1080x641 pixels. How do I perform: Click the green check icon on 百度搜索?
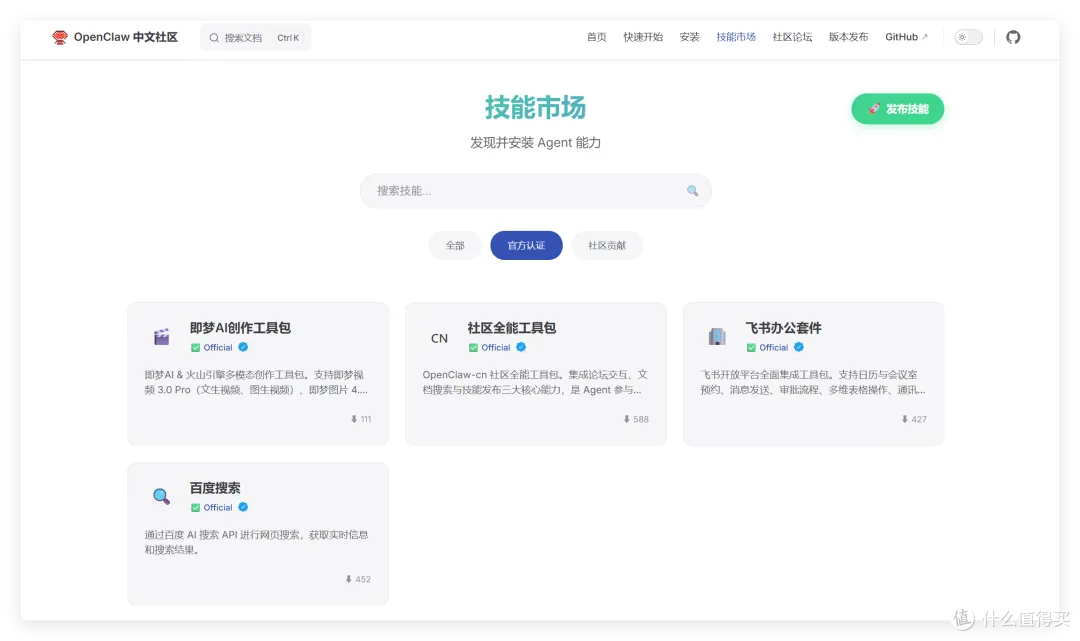pos(196,507)
